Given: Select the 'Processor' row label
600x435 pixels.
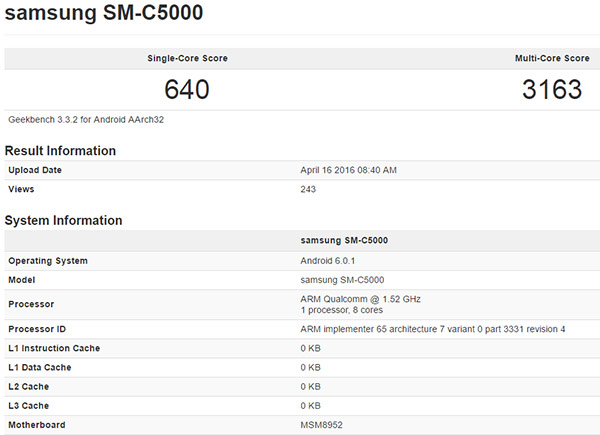Looking at the screenshot, I should (31, 304).
